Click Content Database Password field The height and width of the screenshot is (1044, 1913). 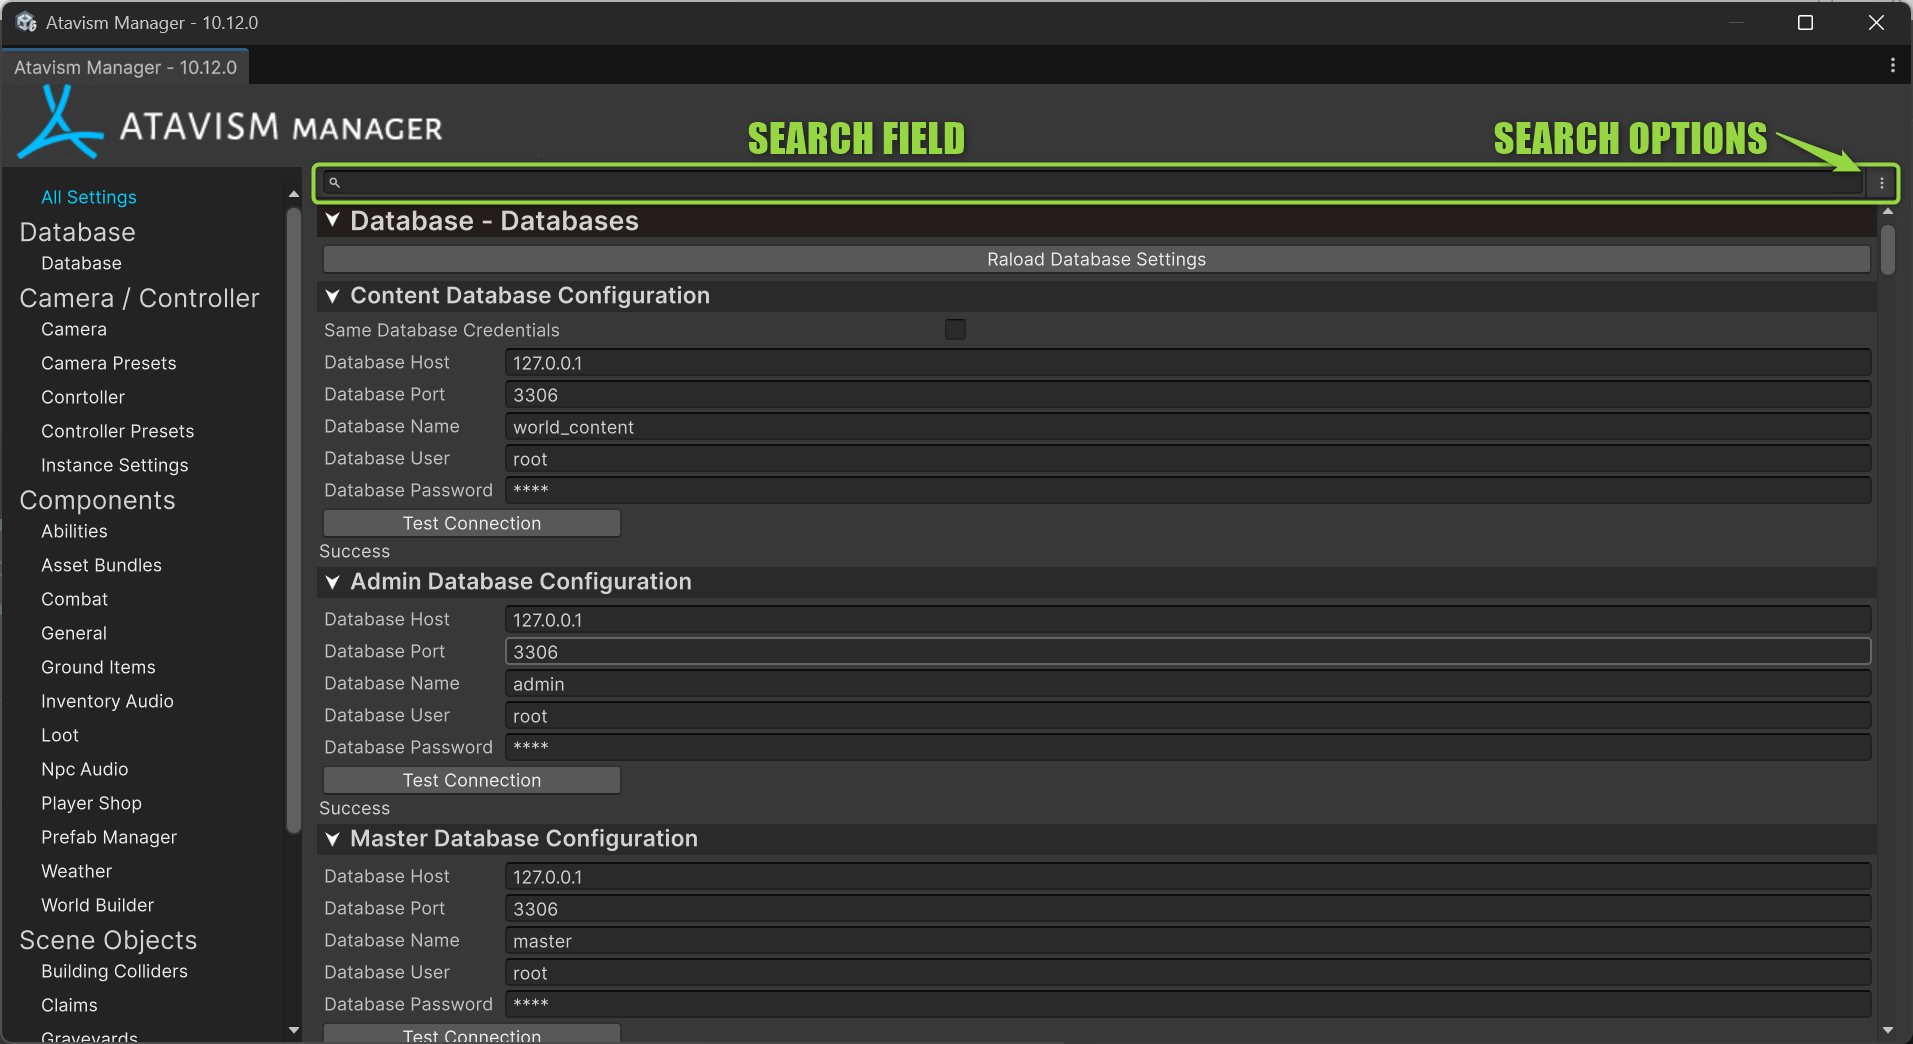(x=1188, y=490)
